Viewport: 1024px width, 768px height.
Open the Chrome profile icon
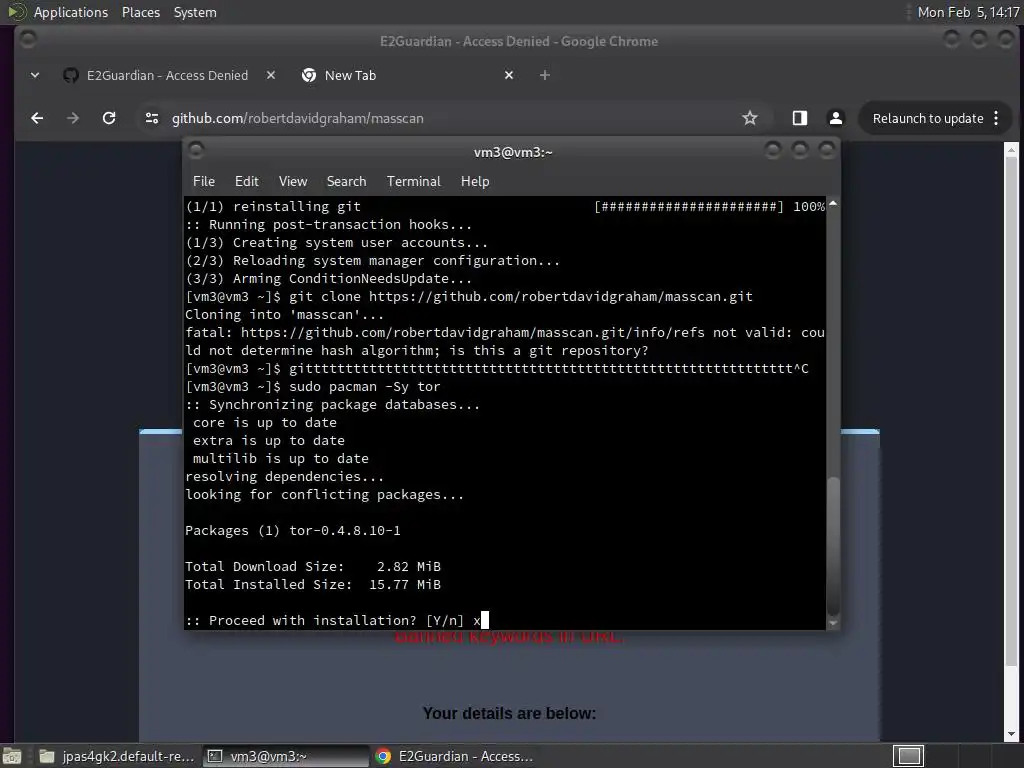pyautogui.click(x=835, y=118)
